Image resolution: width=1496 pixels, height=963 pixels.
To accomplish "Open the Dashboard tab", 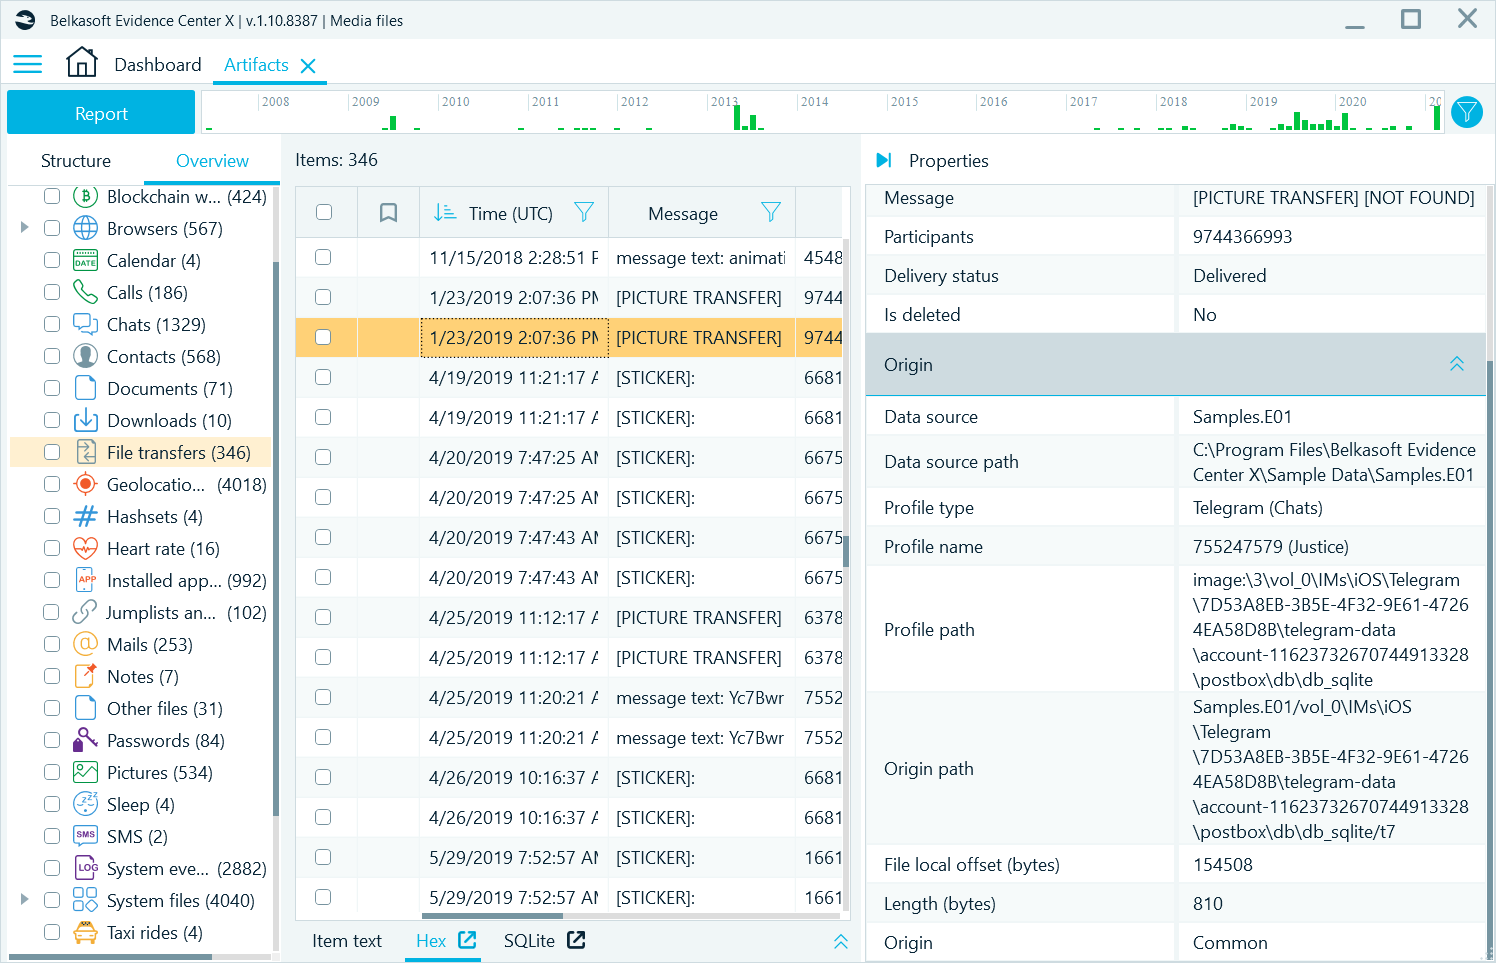I will click(158, 65).
